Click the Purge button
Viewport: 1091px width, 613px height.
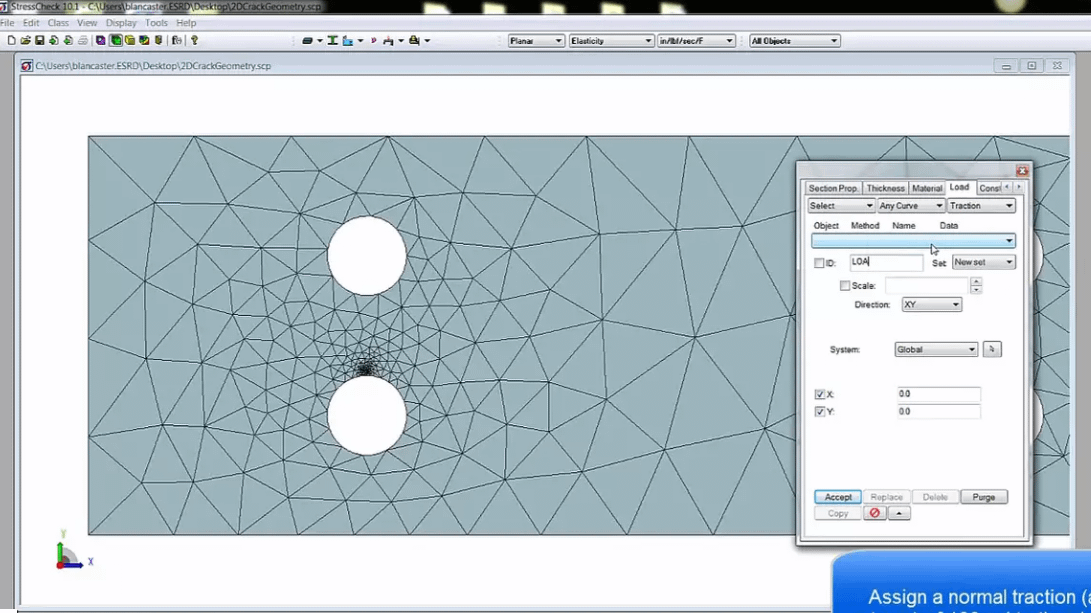click(x=983, y=496)
